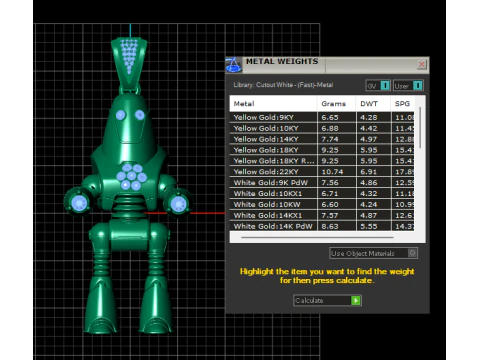Click the 4.86 DWT value
The height and width of the screenshot is (360, 480).
pos(369,183)
